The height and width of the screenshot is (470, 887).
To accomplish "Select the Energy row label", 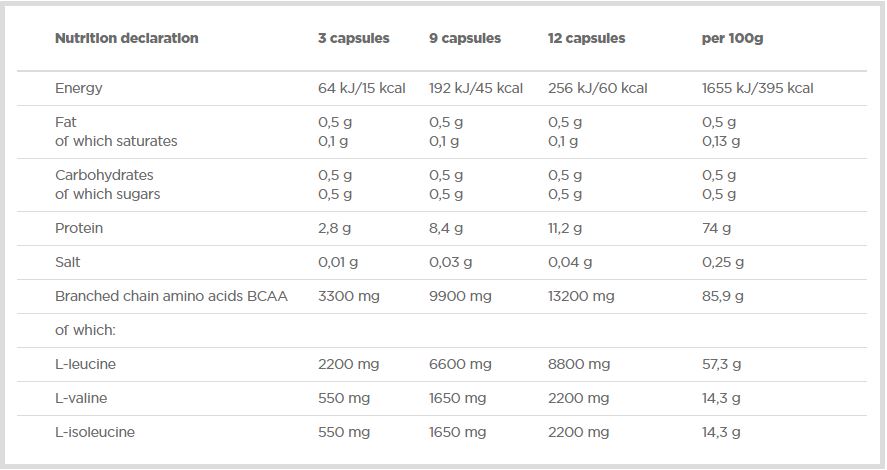I will 79,88.
